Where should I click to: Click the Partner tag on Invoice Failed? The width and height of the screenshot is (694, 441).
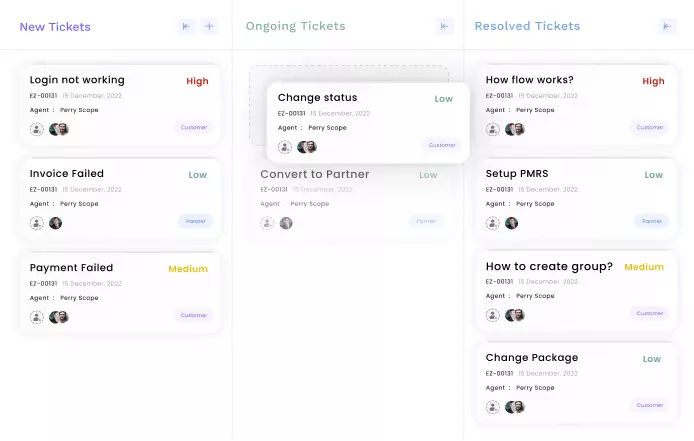coord(196,221)
